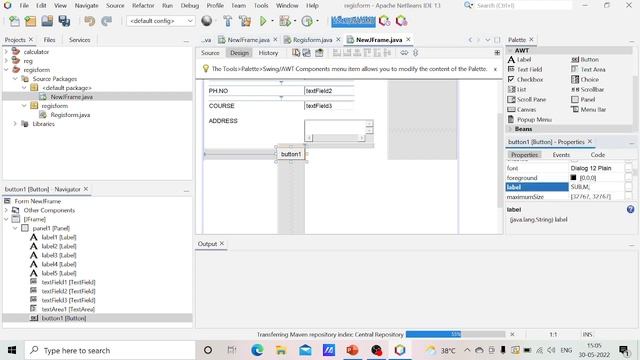Click the Windows taskbar search box
This screenshot has height=360, width=640.
[x=110, y=350]
